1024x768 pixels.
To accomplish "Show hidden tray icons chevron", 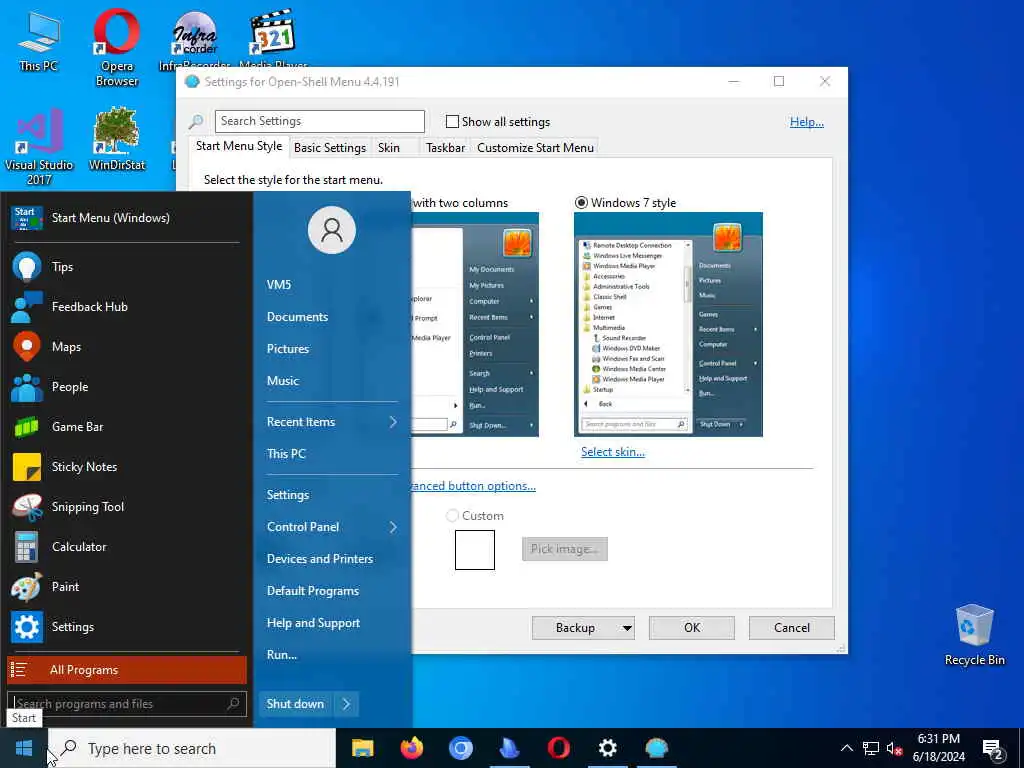I will point(846,748).
